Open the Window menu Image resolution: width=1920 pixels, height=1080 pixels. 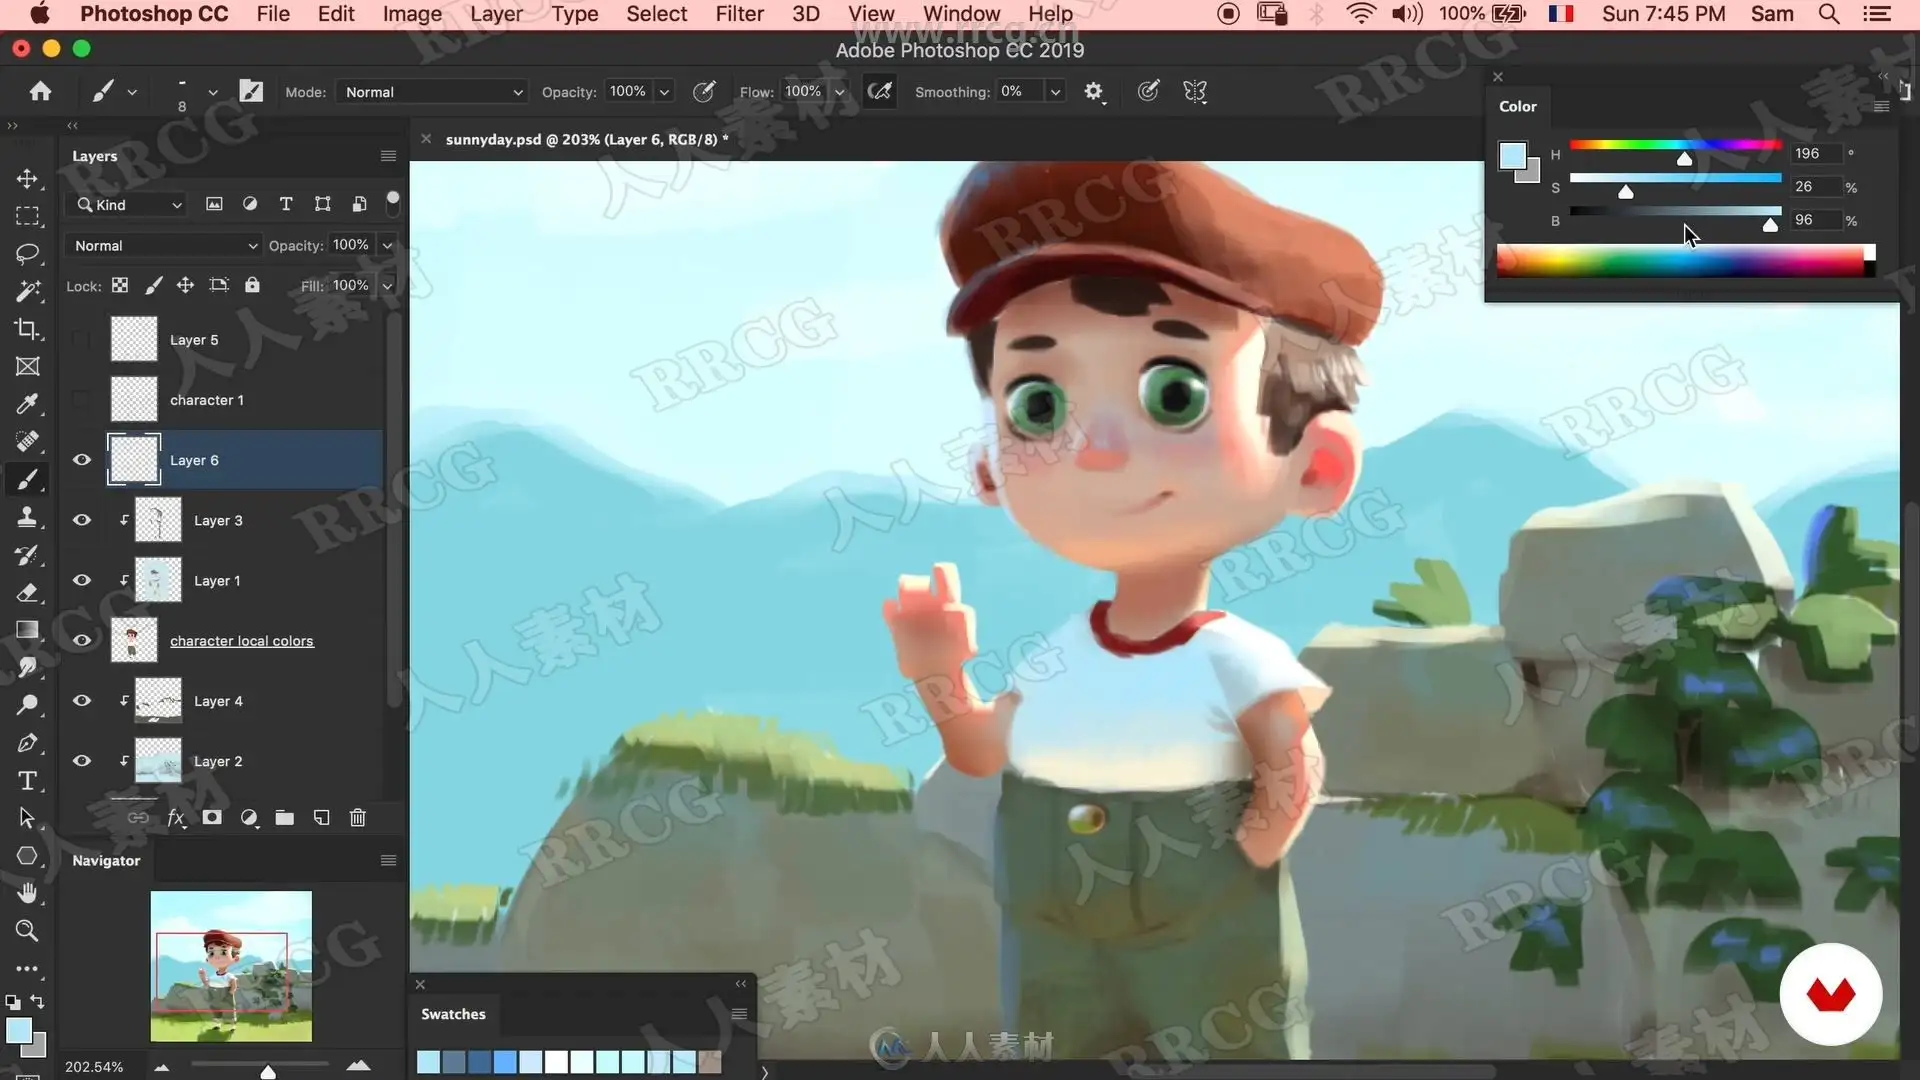[961, 14]
